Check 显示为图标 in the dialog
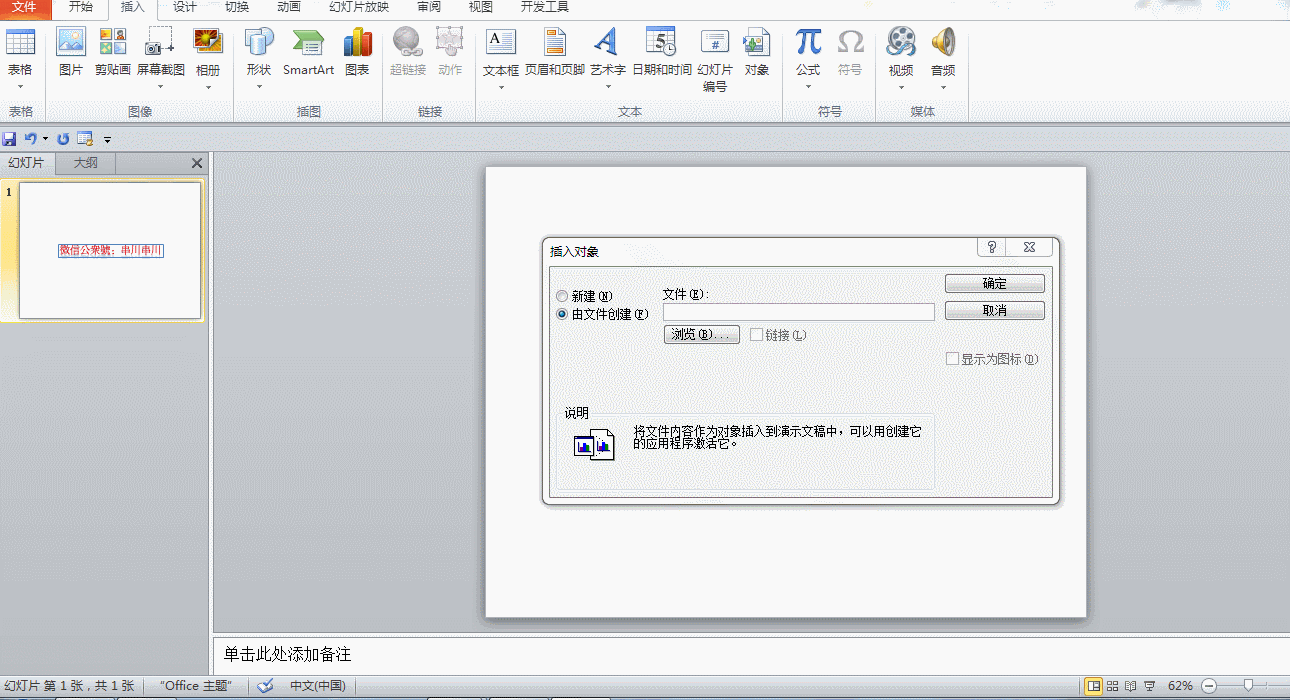The height and width of the screenshot is (700, 1290). (952, 358)
